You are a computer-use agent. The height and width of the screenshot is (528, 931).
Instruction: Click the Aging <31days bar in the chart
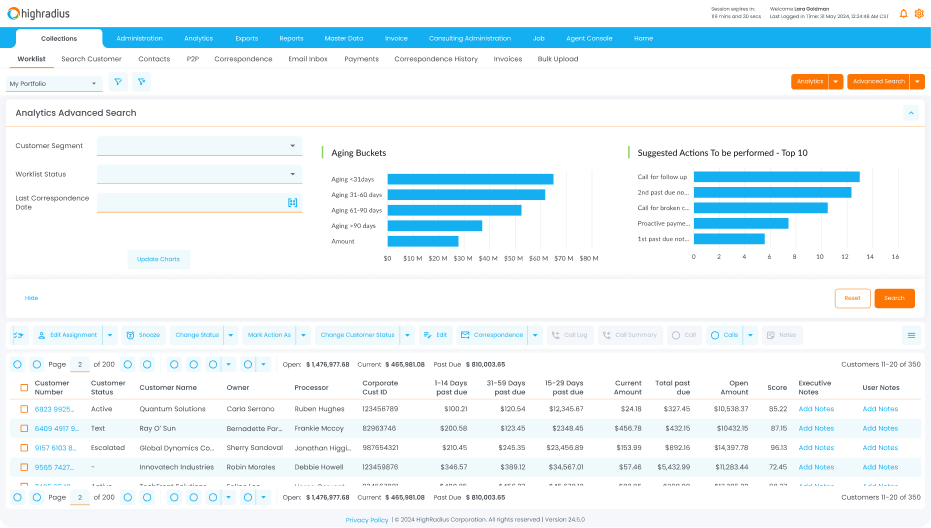(x=470, y=179)
